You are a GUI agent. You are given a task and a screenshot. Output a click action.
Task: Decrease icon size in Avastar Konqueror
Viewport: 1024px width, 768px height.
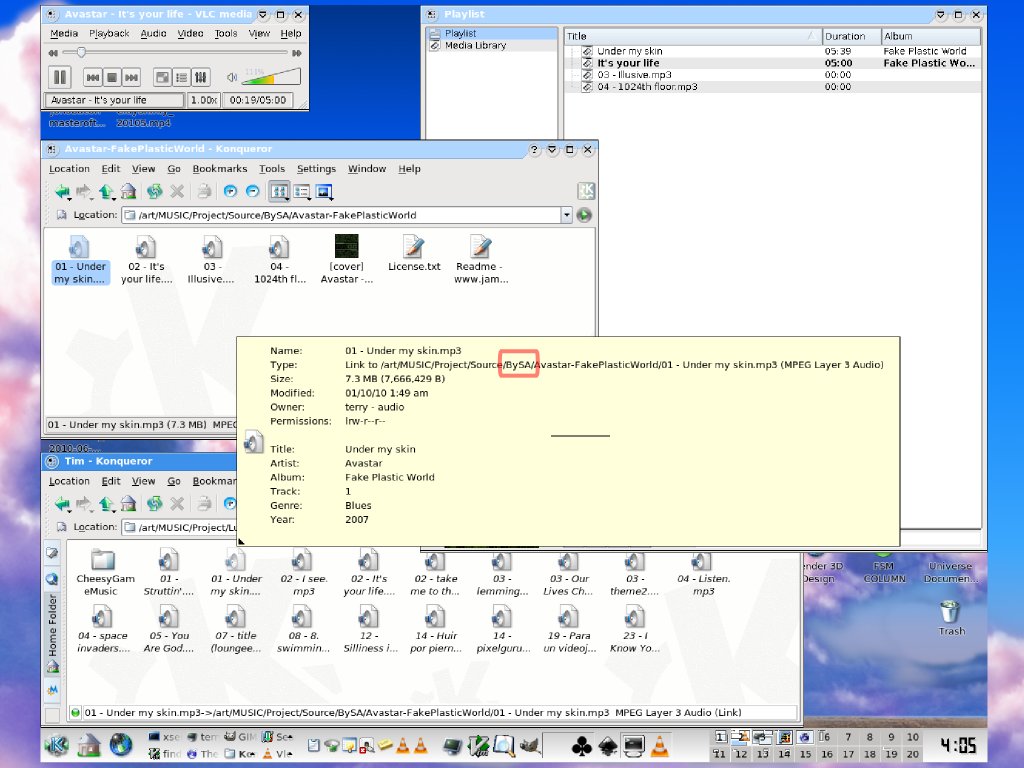coord(253,191)
